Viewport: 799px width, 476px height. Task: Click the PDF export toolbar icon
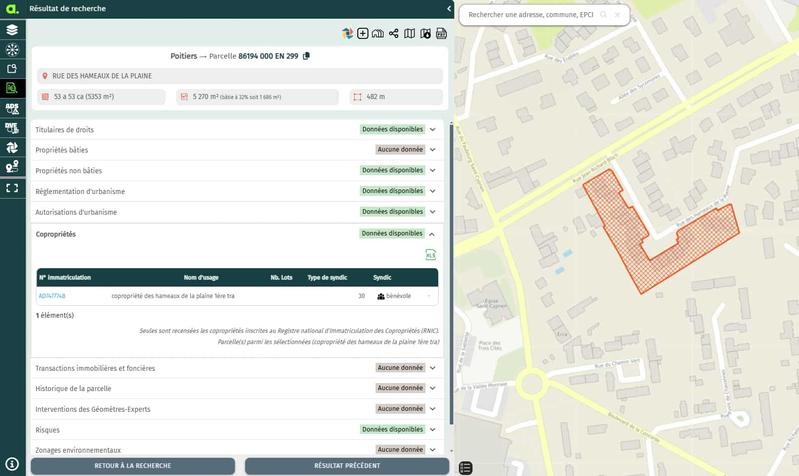point(441,34)
